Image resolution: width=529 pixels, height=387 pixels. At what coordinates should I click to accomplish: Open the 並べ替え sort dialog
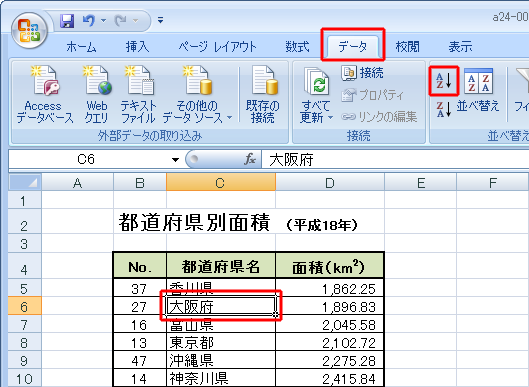coord(478,89)
